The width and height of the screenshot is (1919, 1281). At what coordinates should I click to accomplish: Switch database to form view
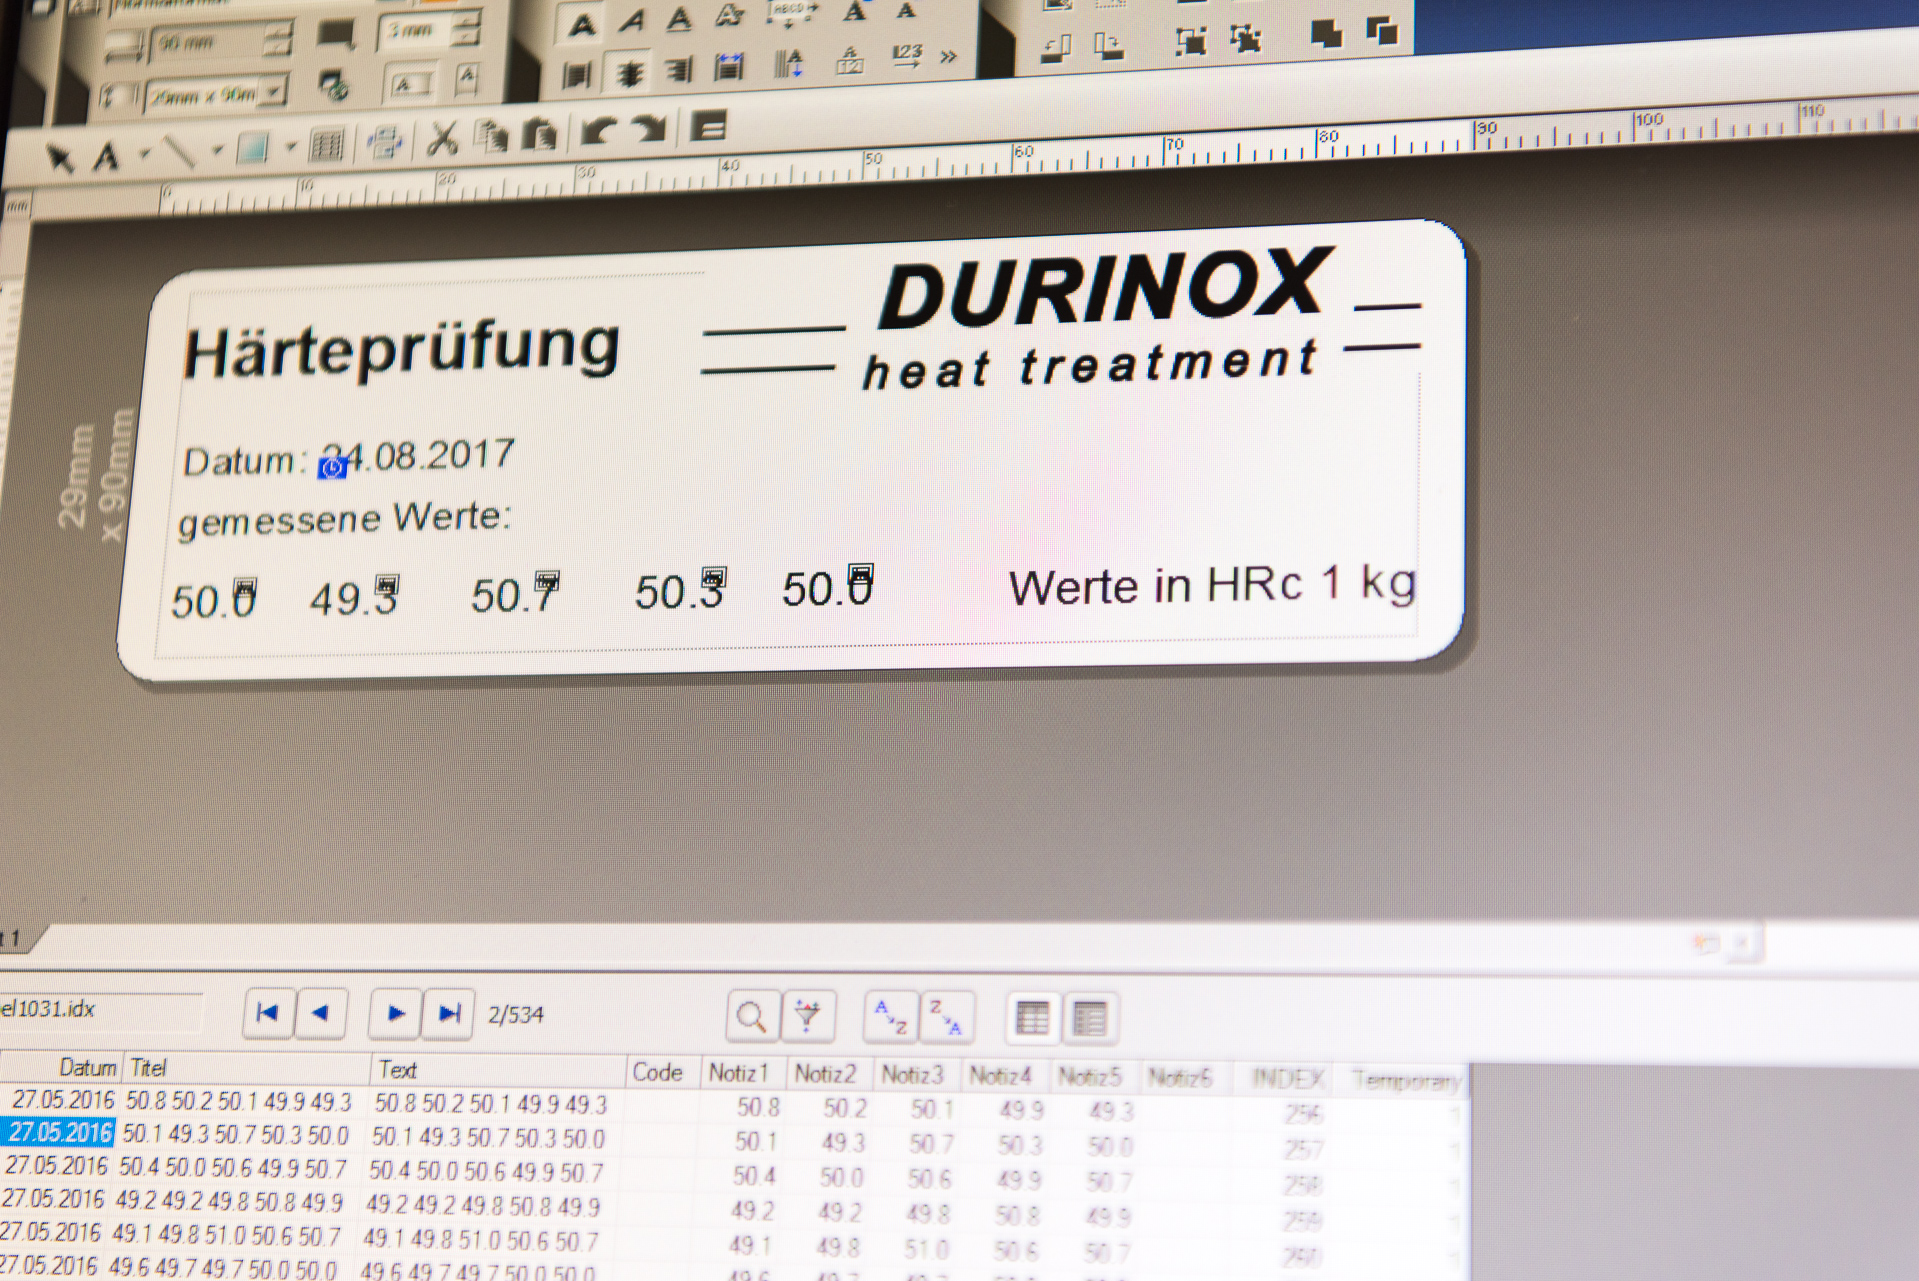1089,1019
